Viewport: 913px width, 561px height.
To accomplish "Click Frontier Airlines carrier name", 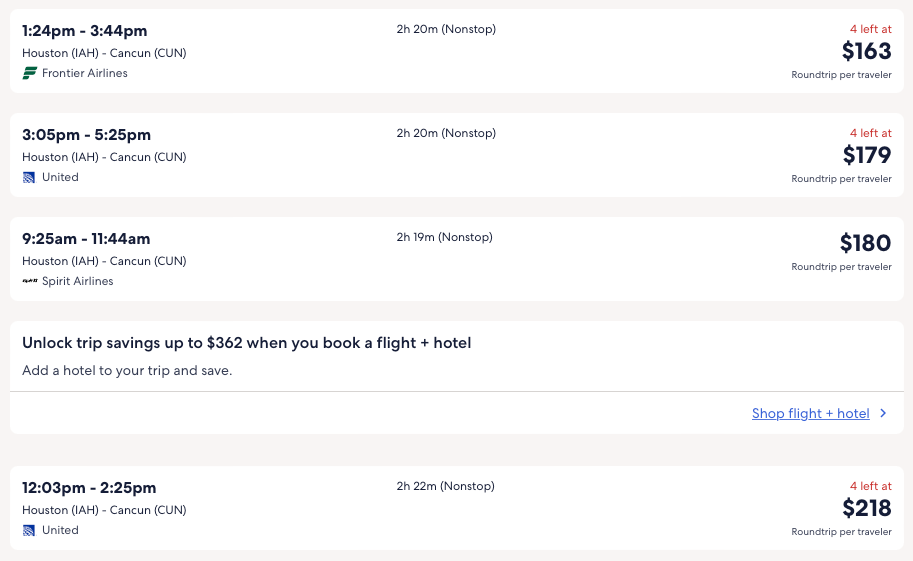I will point(85,73).
